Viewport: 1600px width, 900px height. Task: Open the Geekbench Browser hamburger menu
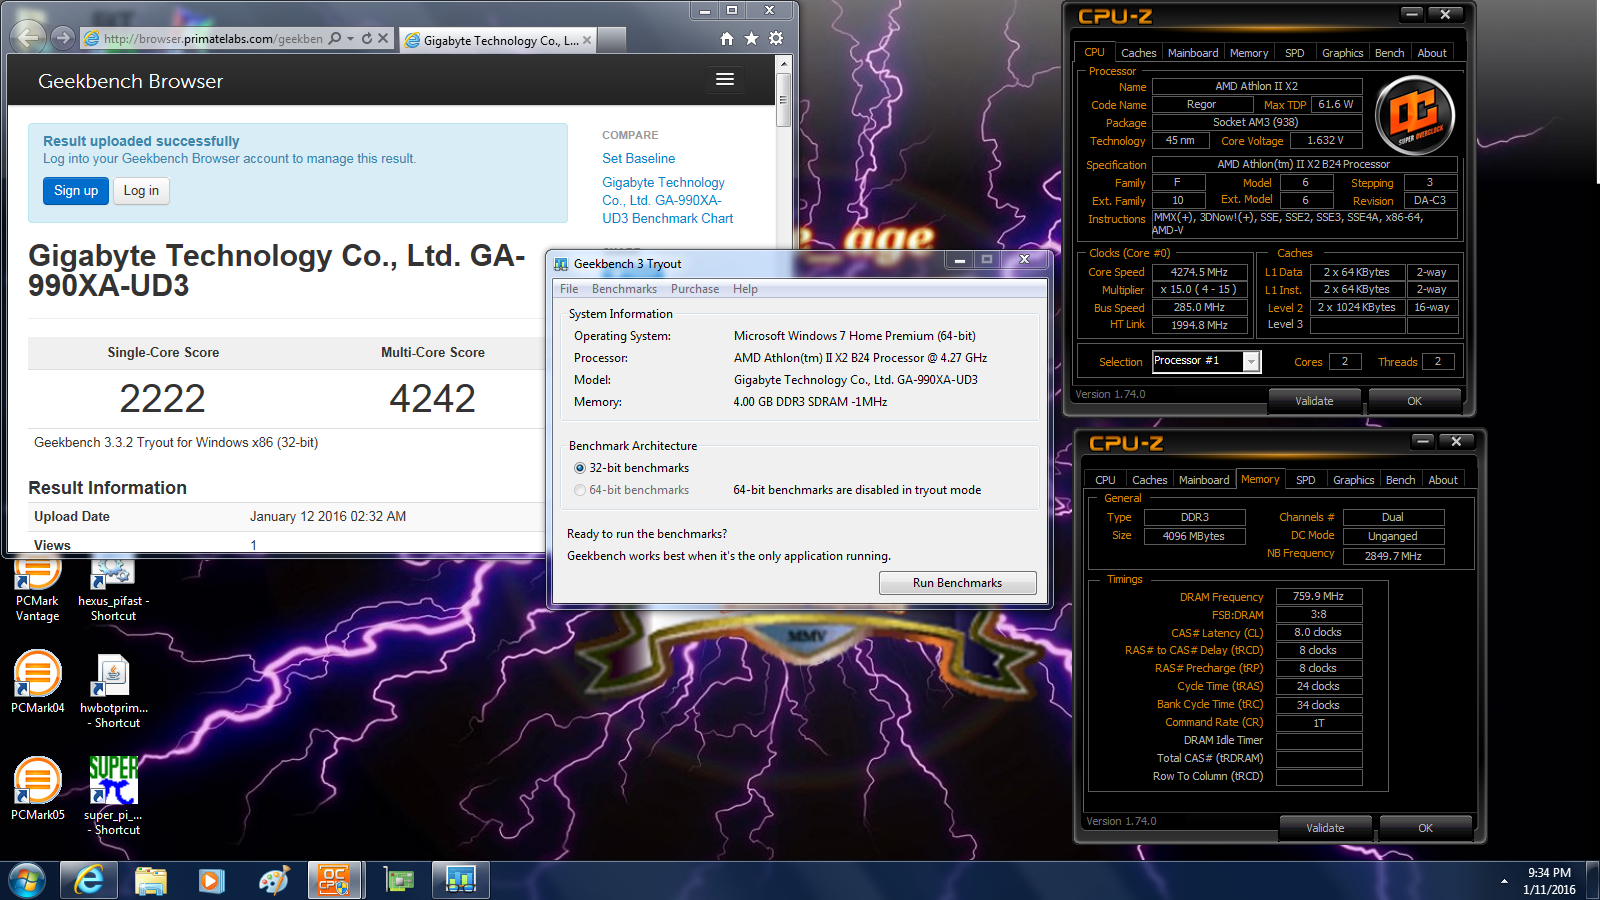coord(725,79)
